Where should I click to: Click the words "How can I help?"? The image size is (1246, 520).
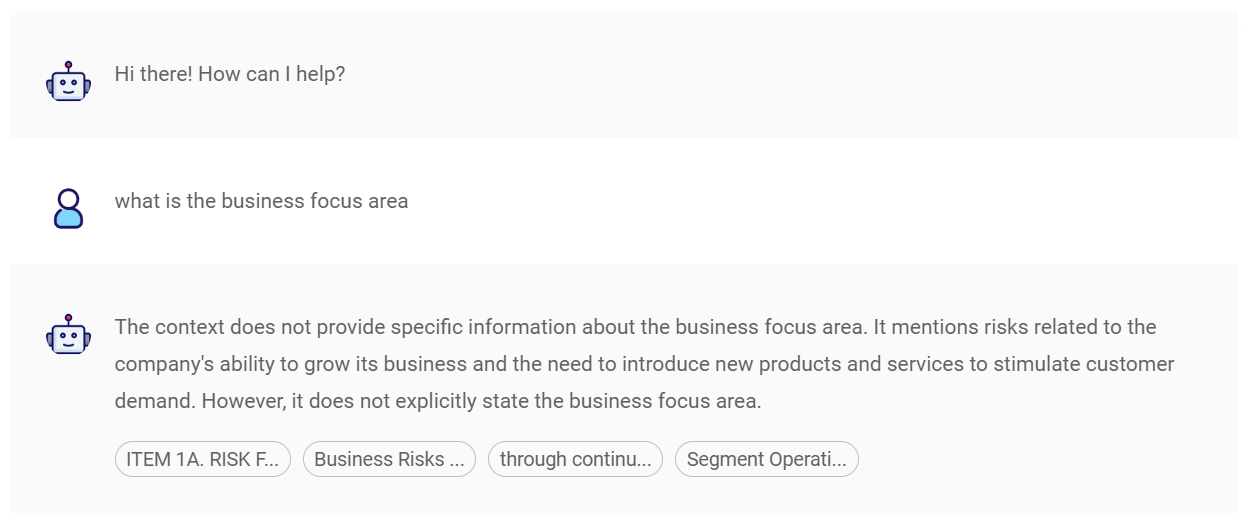(272, 74)
